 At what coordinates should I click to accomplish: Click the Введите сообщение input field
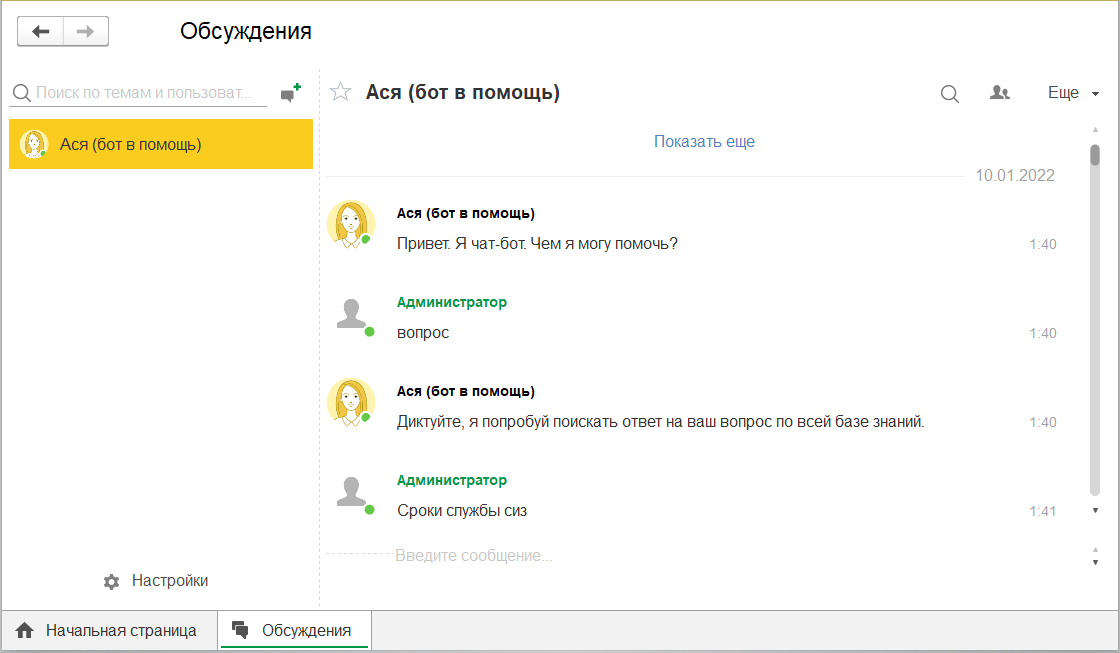tap(700, 555)
